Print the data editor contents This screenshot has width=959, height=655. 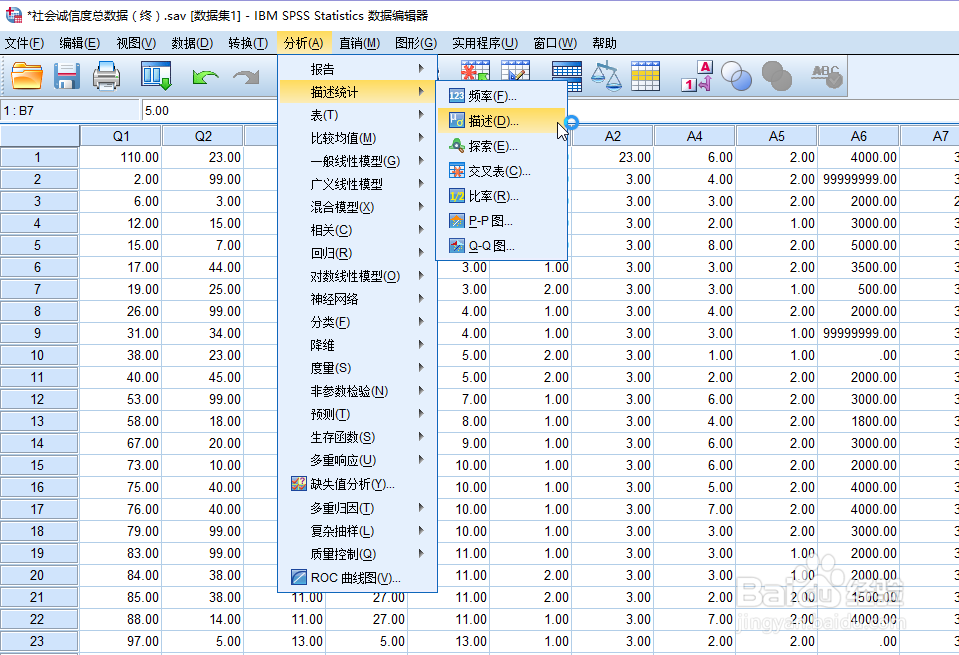pyautogui.click(x=105, y=76)
